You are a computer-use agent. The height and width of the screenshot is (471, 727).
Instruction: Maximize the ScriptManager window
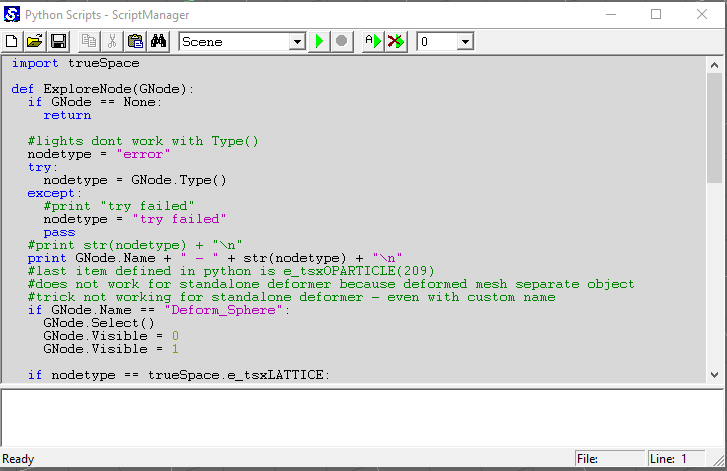coord(656,14)
